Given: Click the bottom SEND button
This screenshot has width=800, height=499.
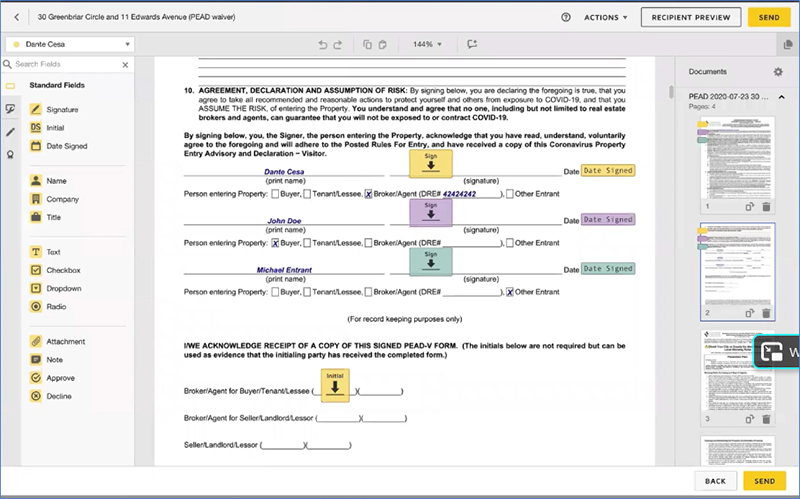Looking at the screenshot, I should click(764, 481).
